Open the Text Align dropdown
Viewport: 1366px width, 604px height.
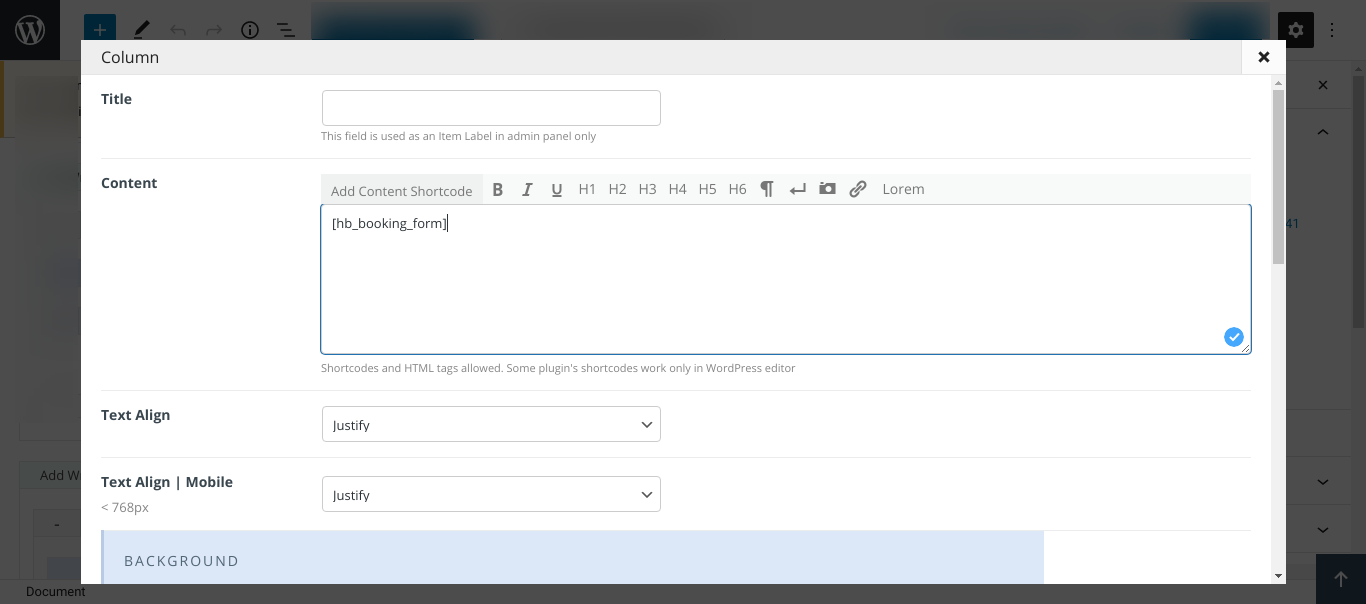click(x=491, y=424)
